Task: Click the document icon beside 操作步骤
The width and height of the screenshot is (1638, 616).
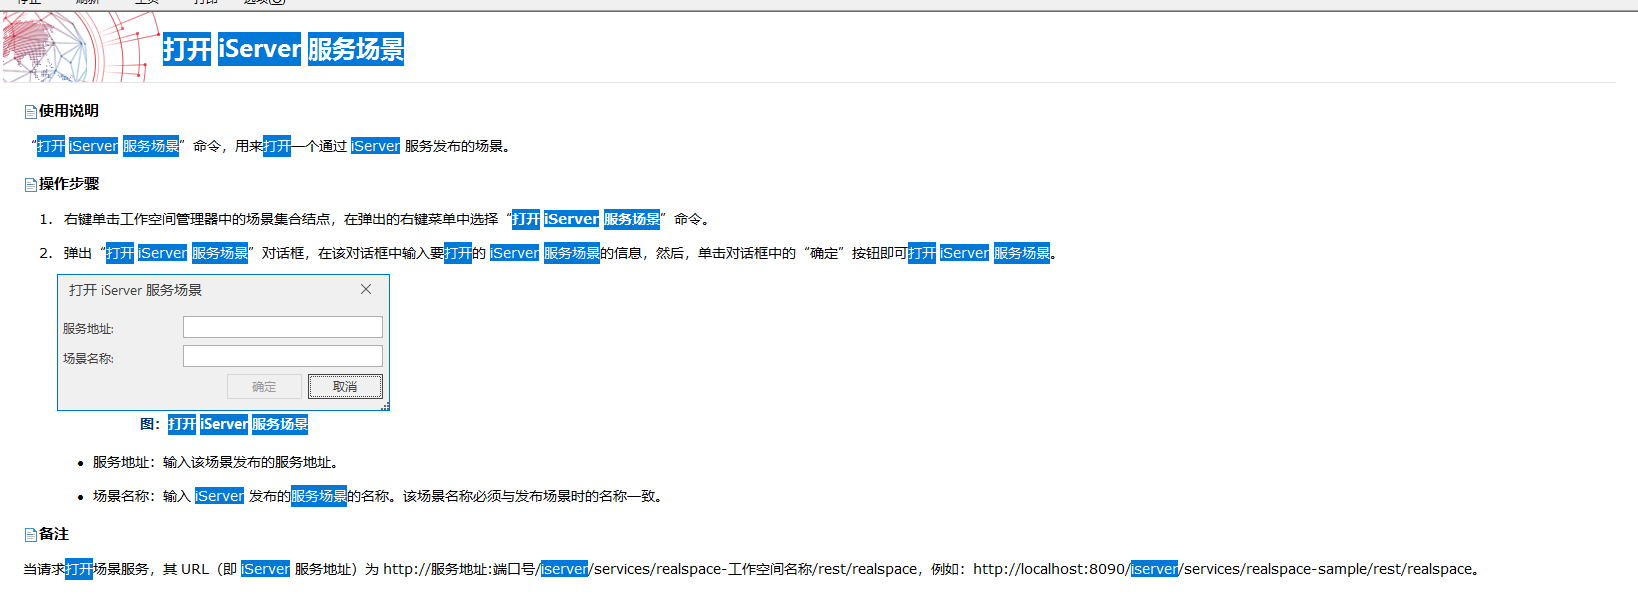Action: [x=30, y=185]
